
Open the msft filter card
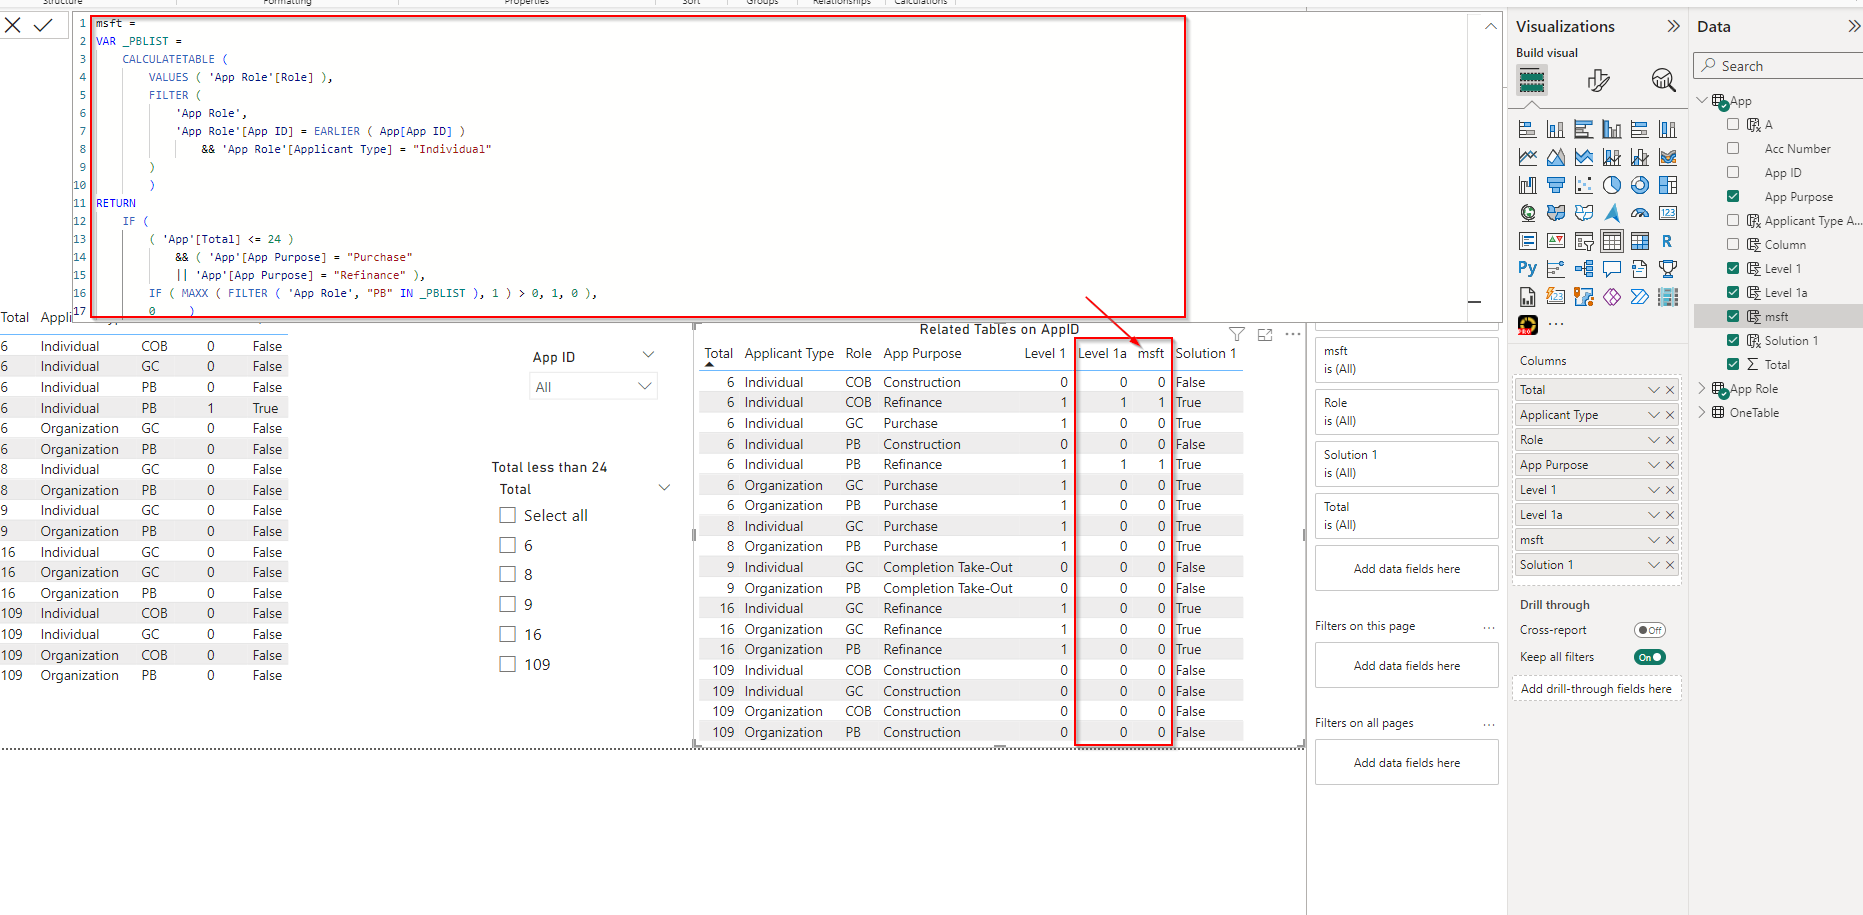coord(1406,360)
